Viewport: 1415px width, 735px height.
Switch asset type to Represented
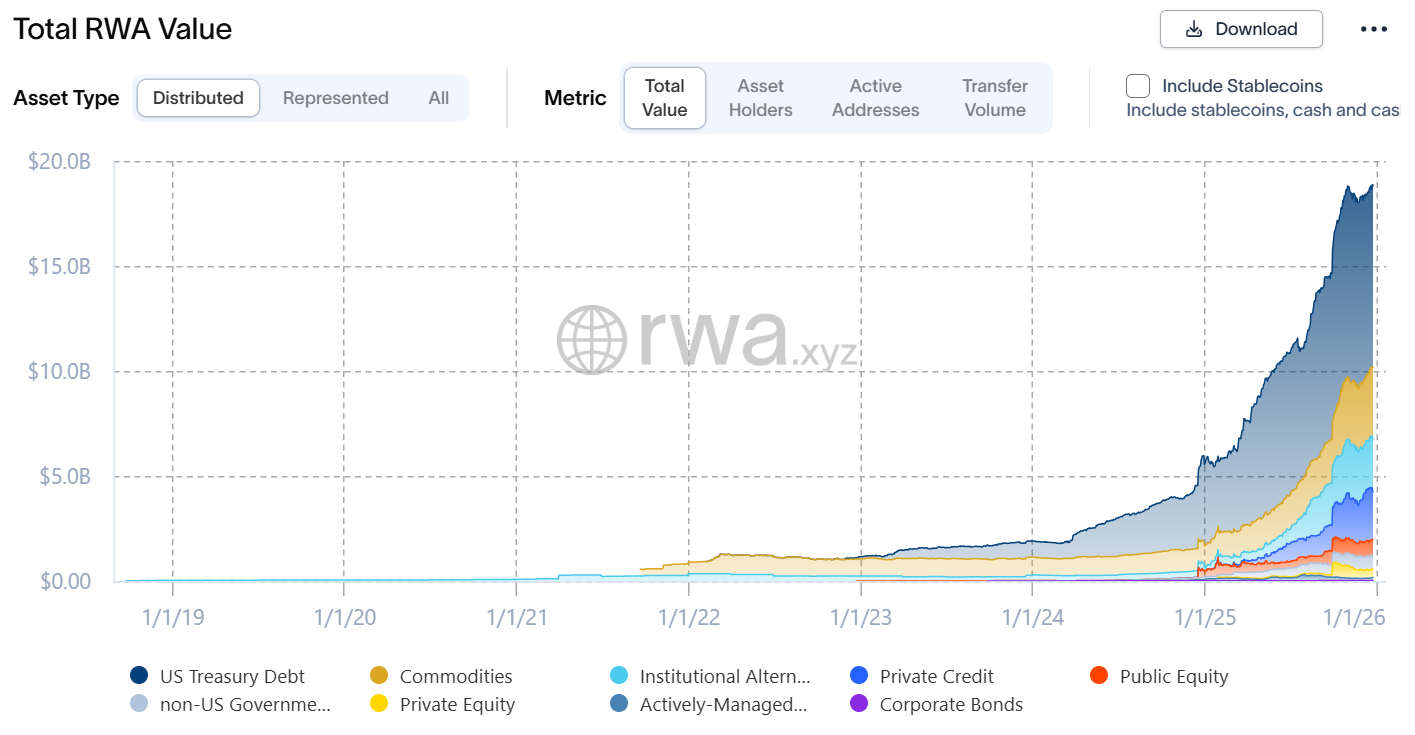[x=335, y=98]
